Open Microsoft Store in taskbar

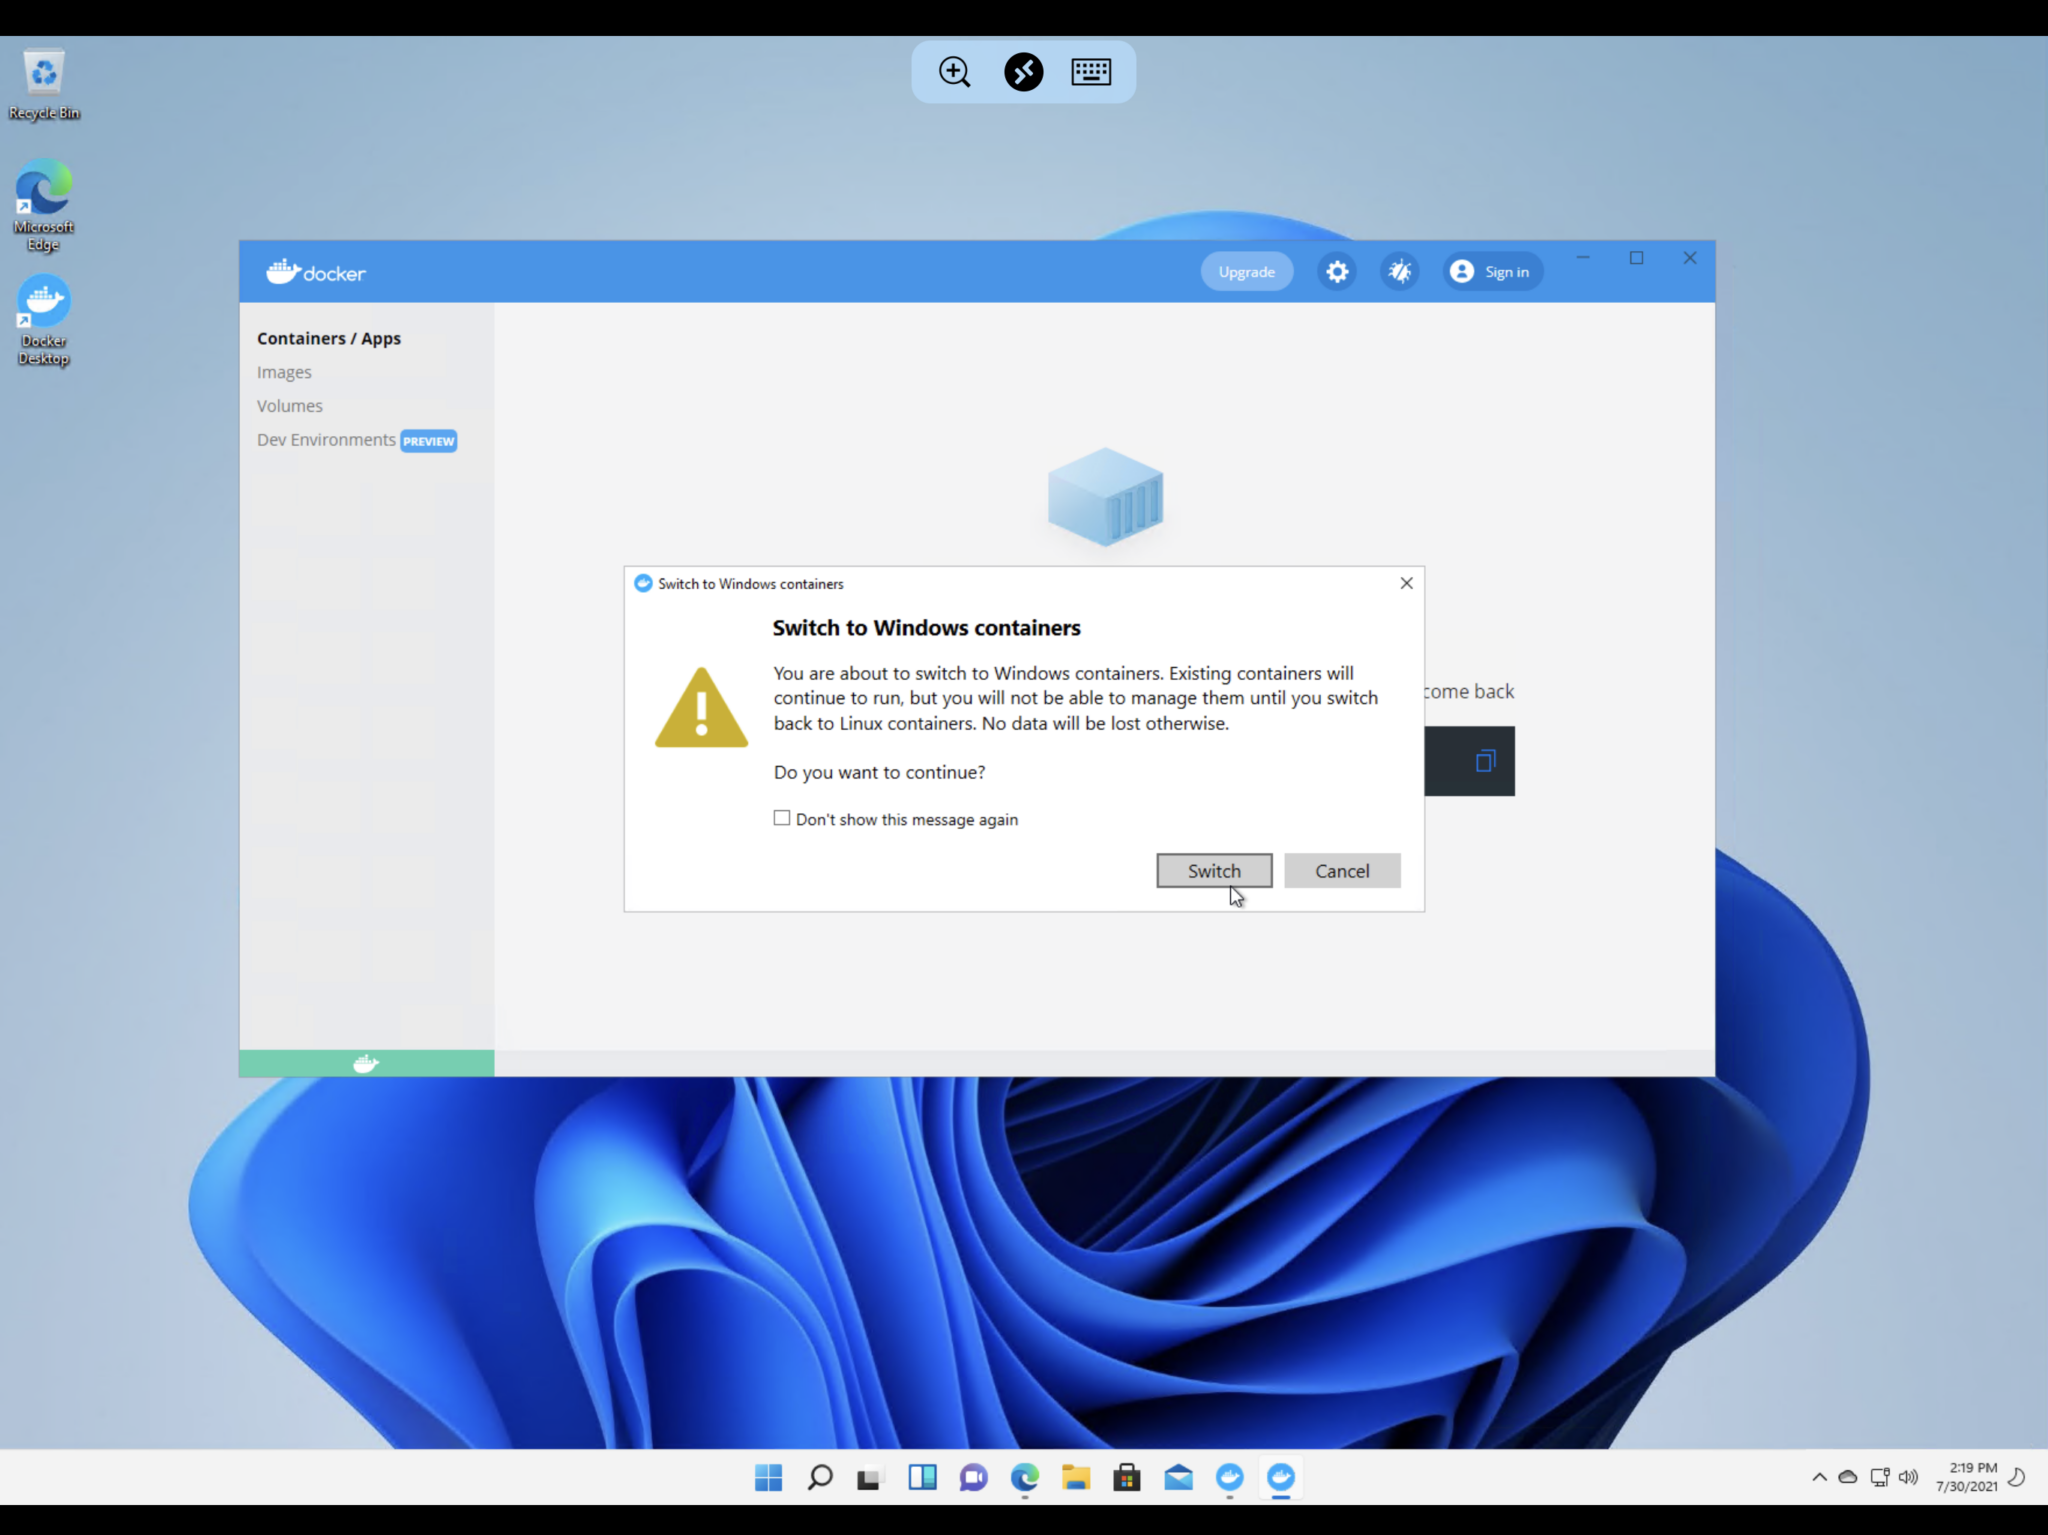pos(1127,1477)
